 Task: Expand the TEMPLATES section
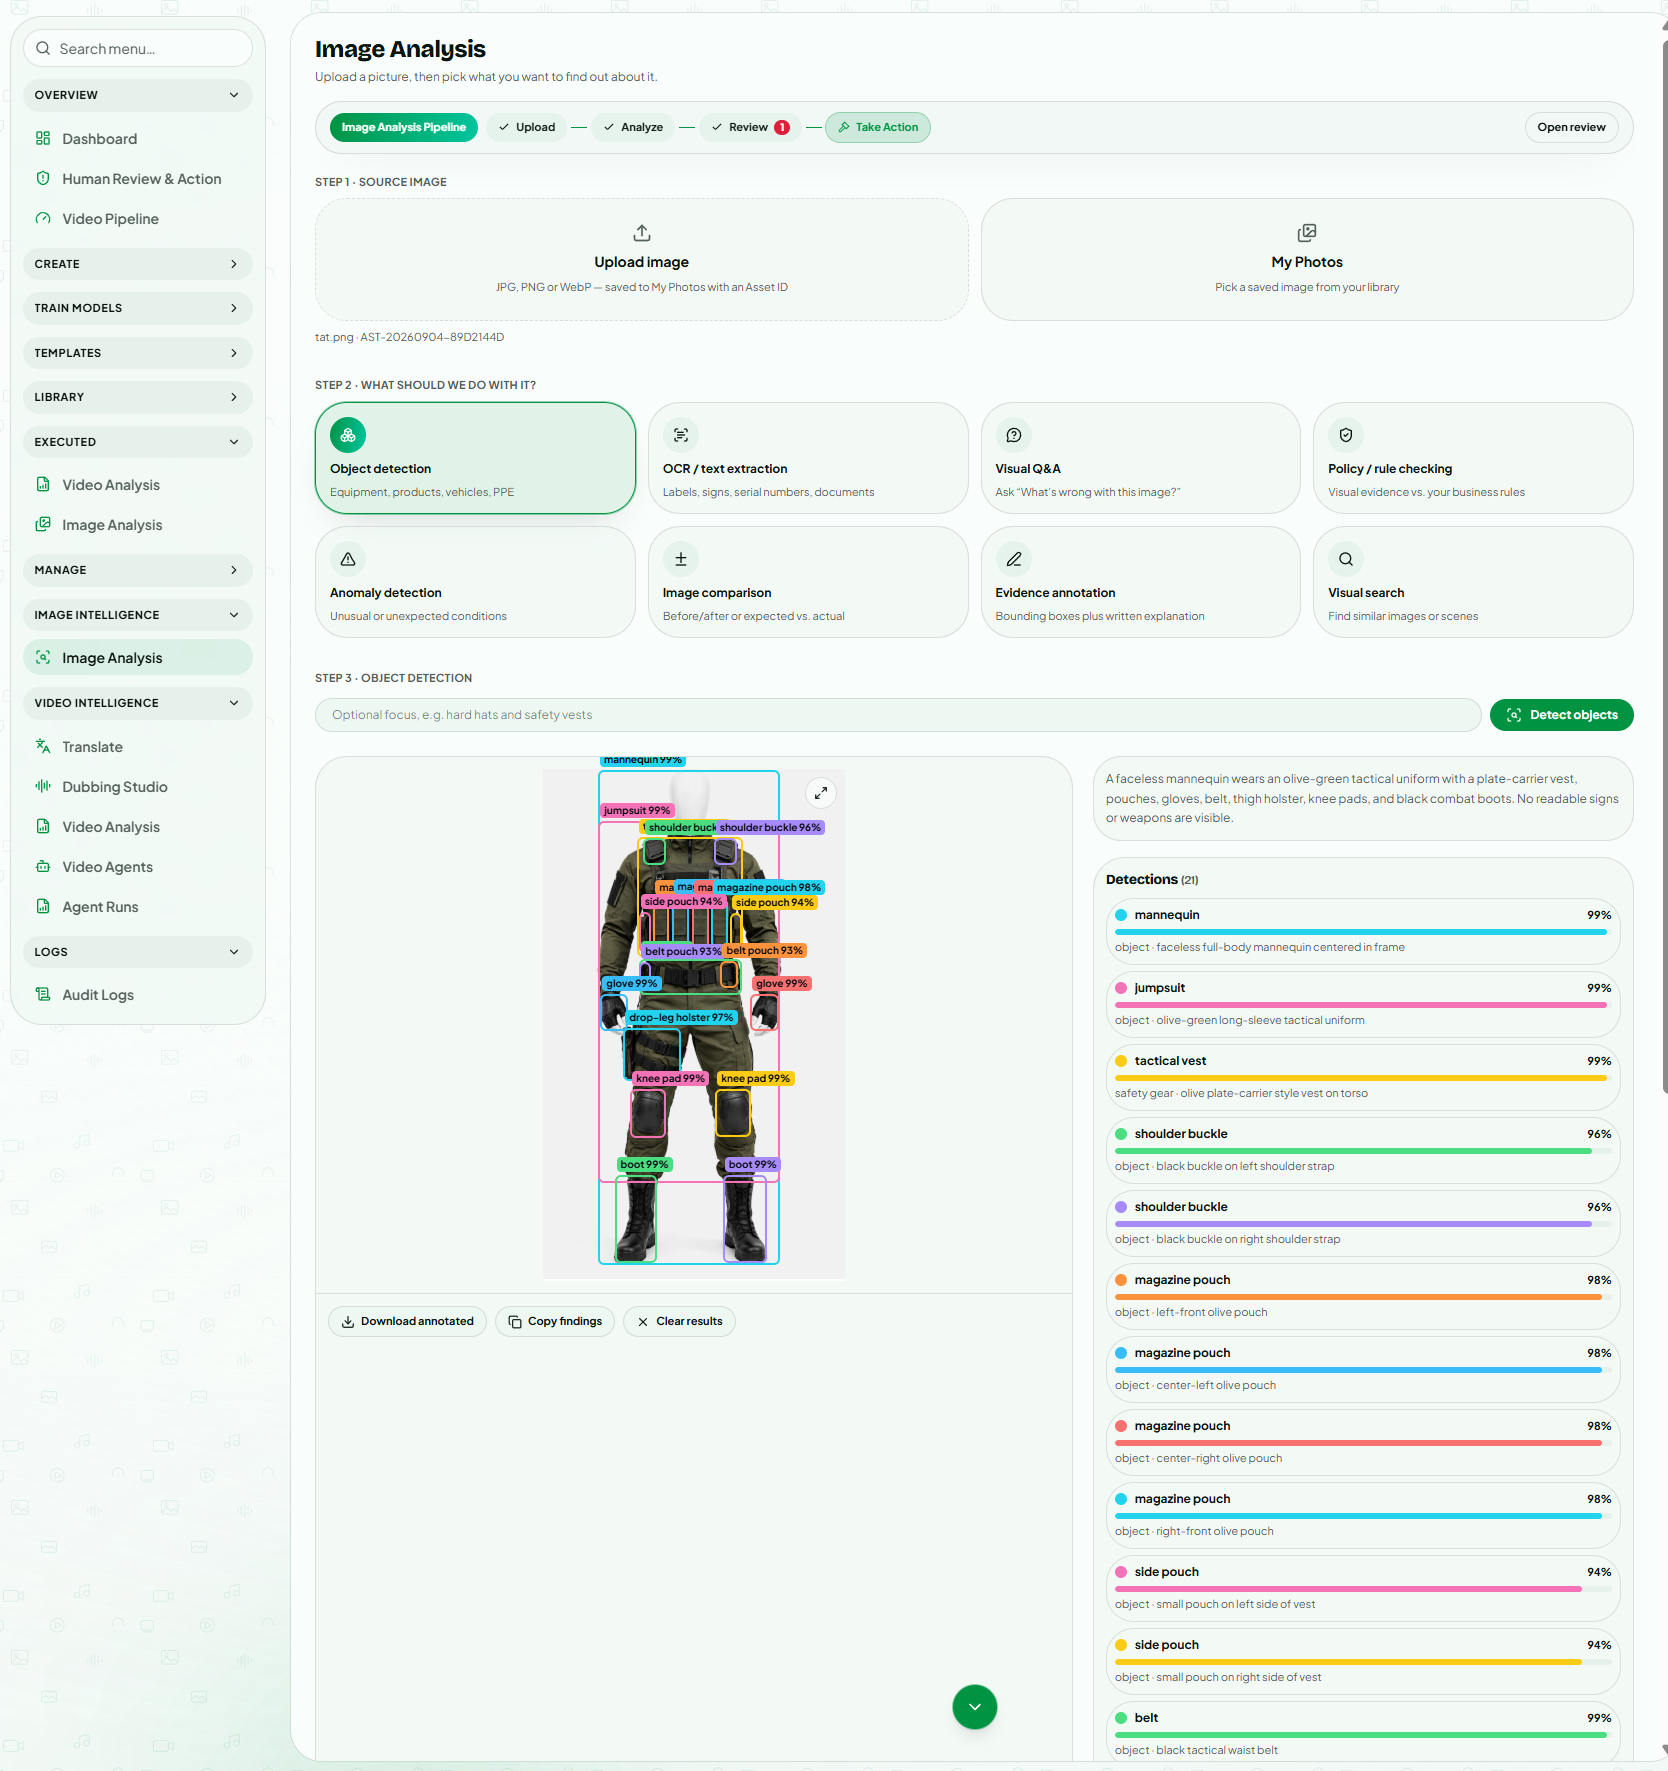pyautogui.click(x=138, y=353)
